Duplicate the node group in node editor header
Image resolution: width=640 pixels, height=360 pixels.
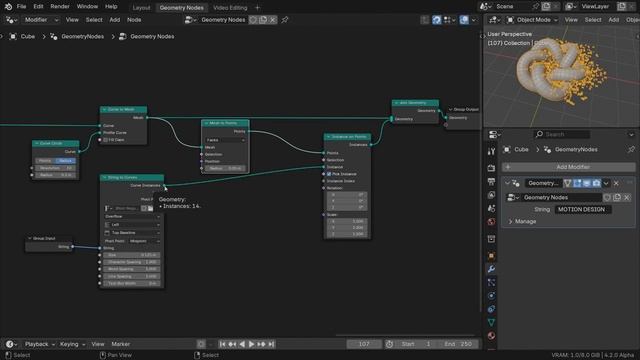tap(263, 20)
